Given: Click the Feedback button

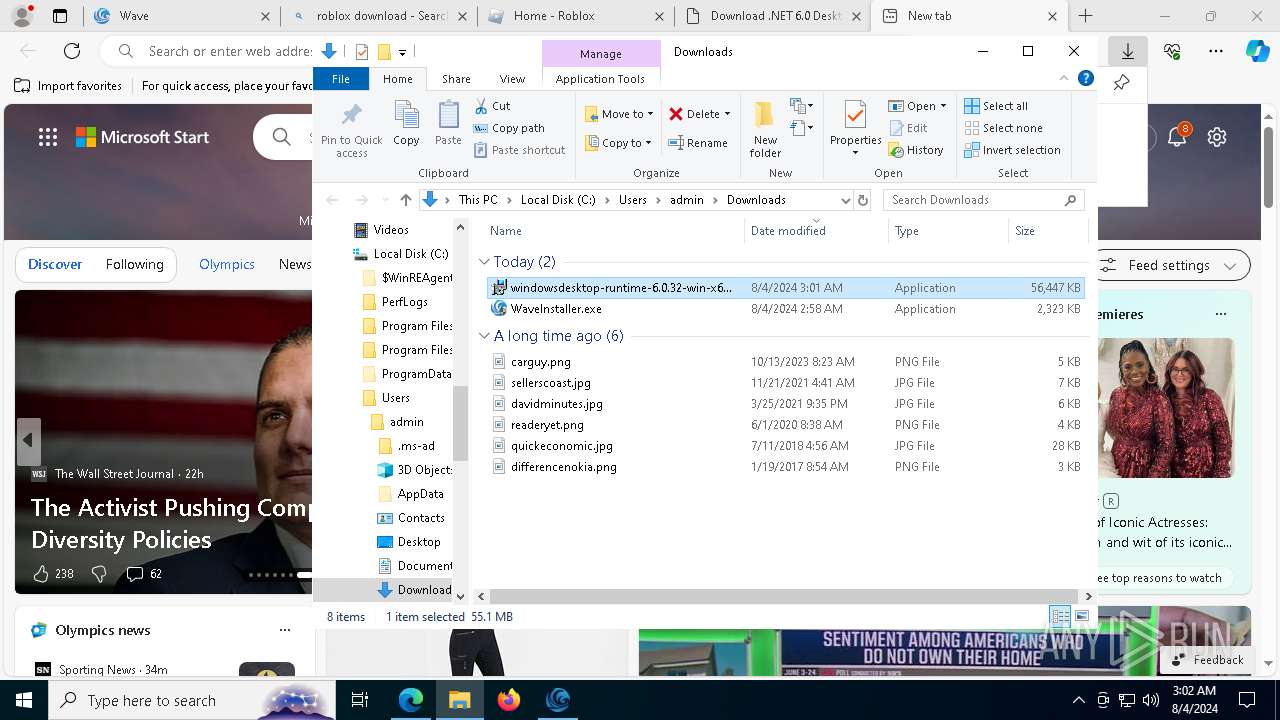Looking at the screenshot, I should (1207, 660).
